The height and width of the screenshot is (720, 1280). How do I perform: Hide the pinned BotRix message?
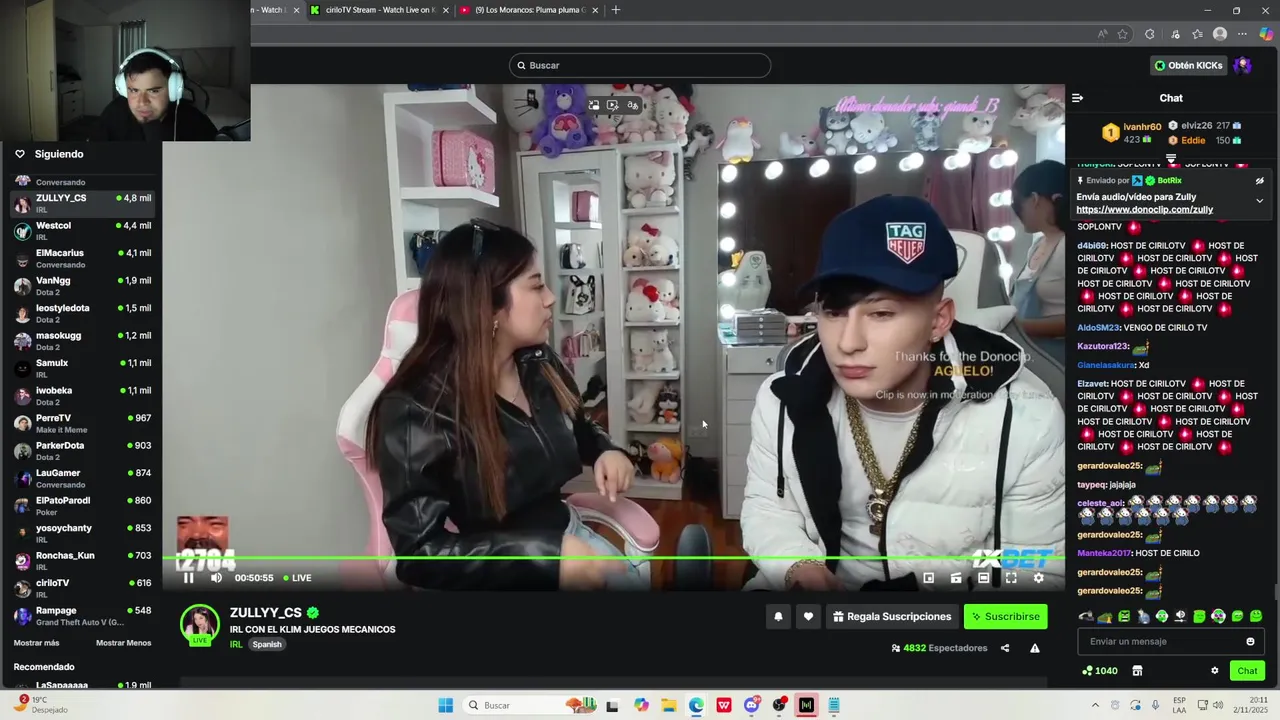[1260, 181]
